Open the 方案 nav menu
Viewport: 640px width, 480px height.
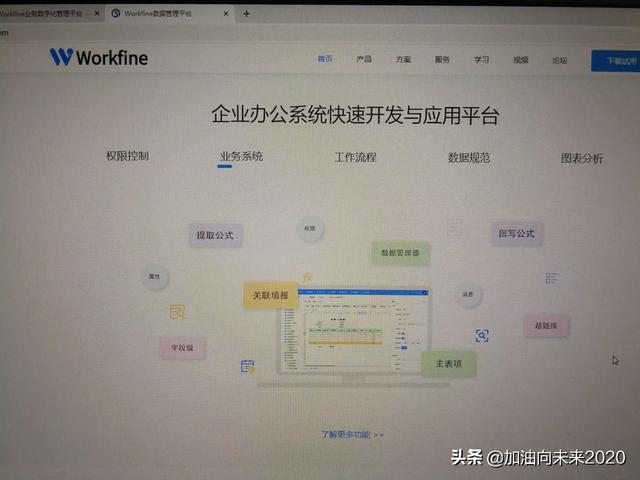pyautogui.click(x=403, y=59)
